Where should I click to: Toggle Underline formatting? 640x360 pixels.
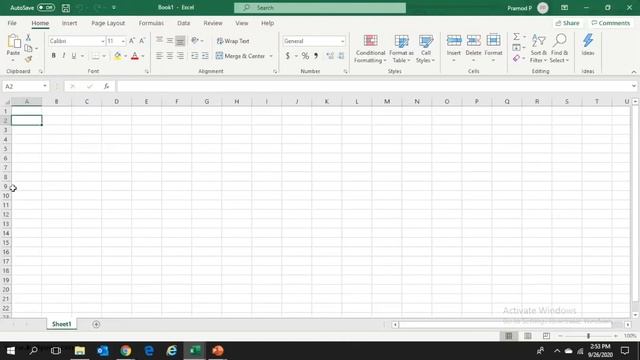pos(74,56)
